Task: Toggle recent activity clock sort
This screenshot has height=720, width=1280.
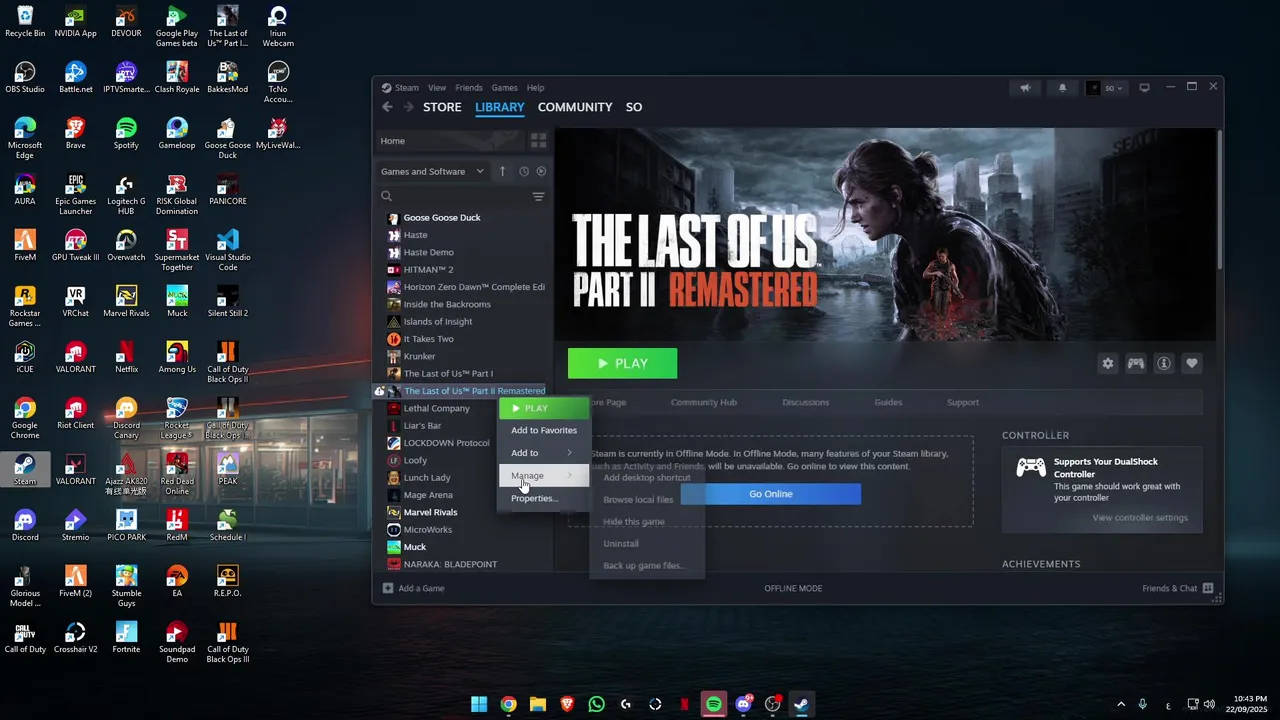Action: coord(523,171)
